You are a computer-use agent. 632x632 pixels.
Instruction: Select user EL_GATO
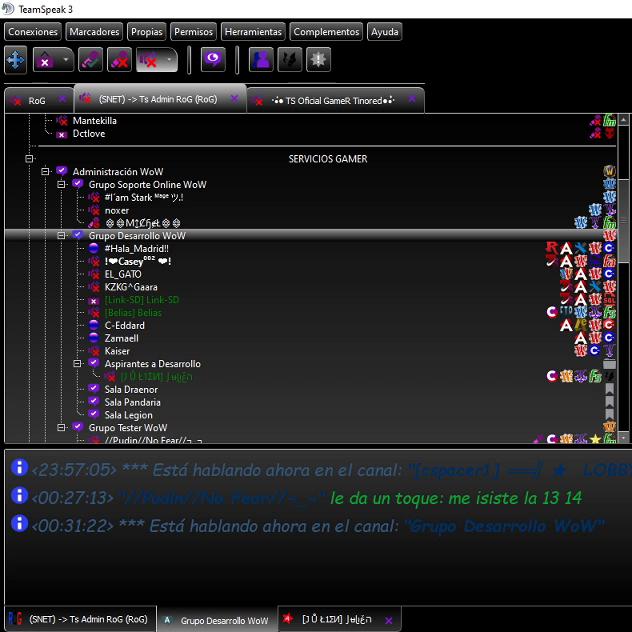(123, 274)
